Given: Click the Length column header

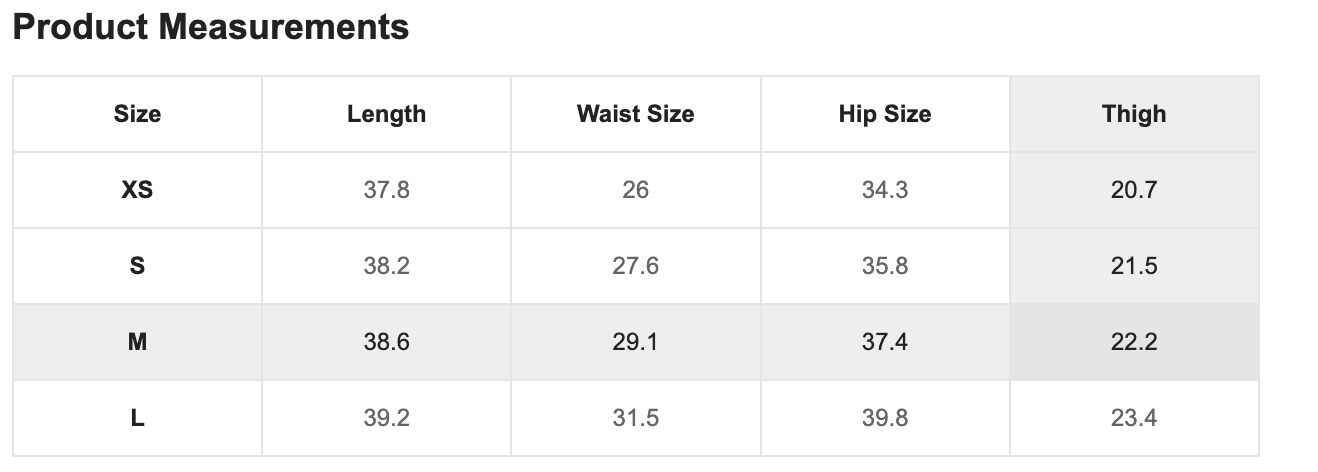Looking at the screenshot, I should coord(386,114).
